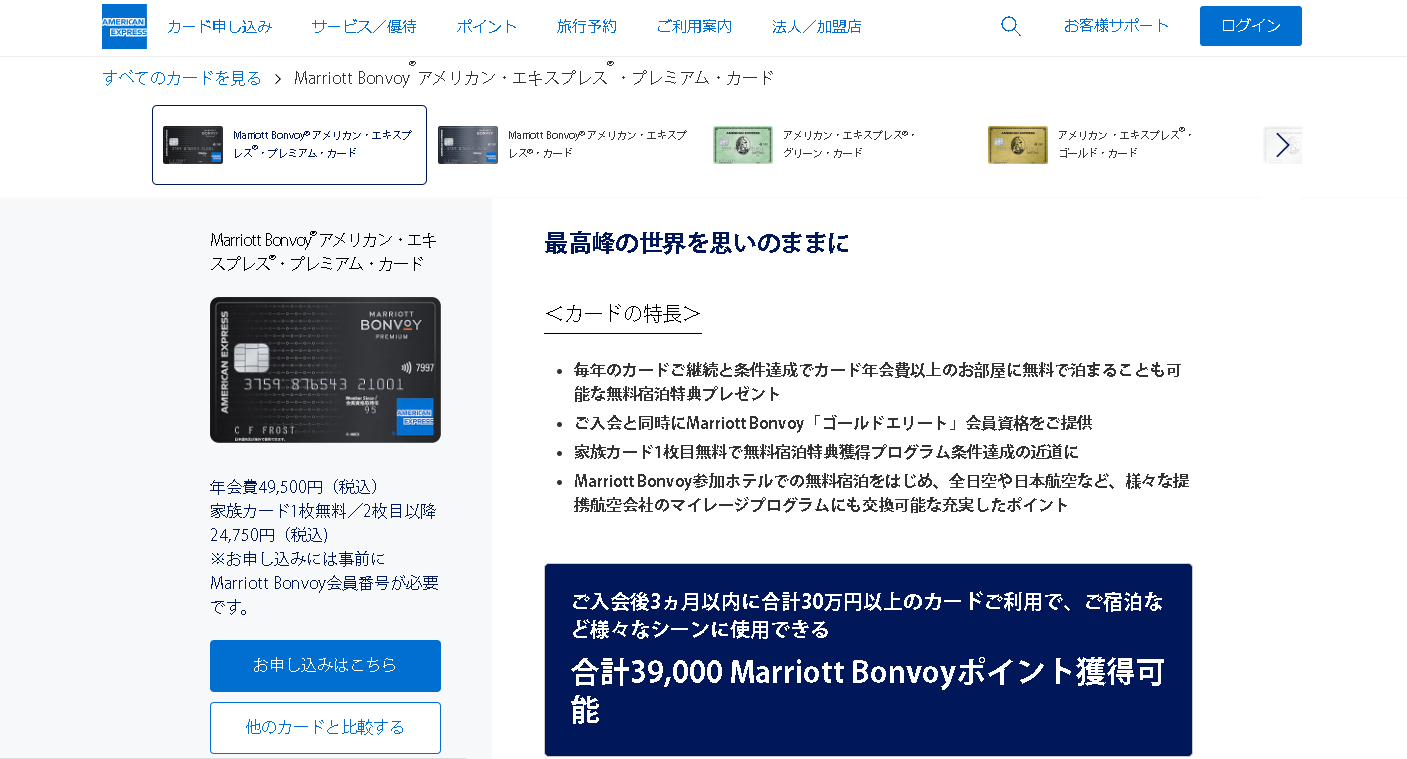This screenshot has height=759, width=1407.
Task: Open ご利用案内 menu
Action: tap(694, 26)
